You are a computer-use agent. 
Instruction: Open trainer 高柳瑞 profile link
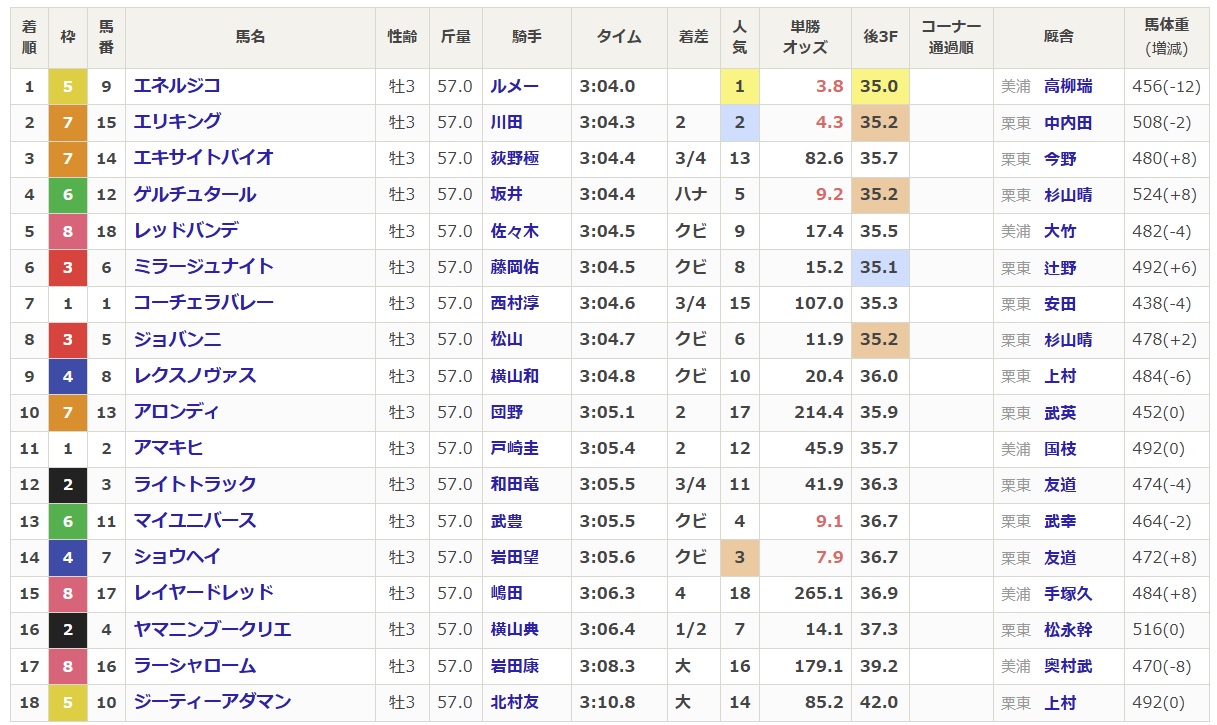(1068, 86)
